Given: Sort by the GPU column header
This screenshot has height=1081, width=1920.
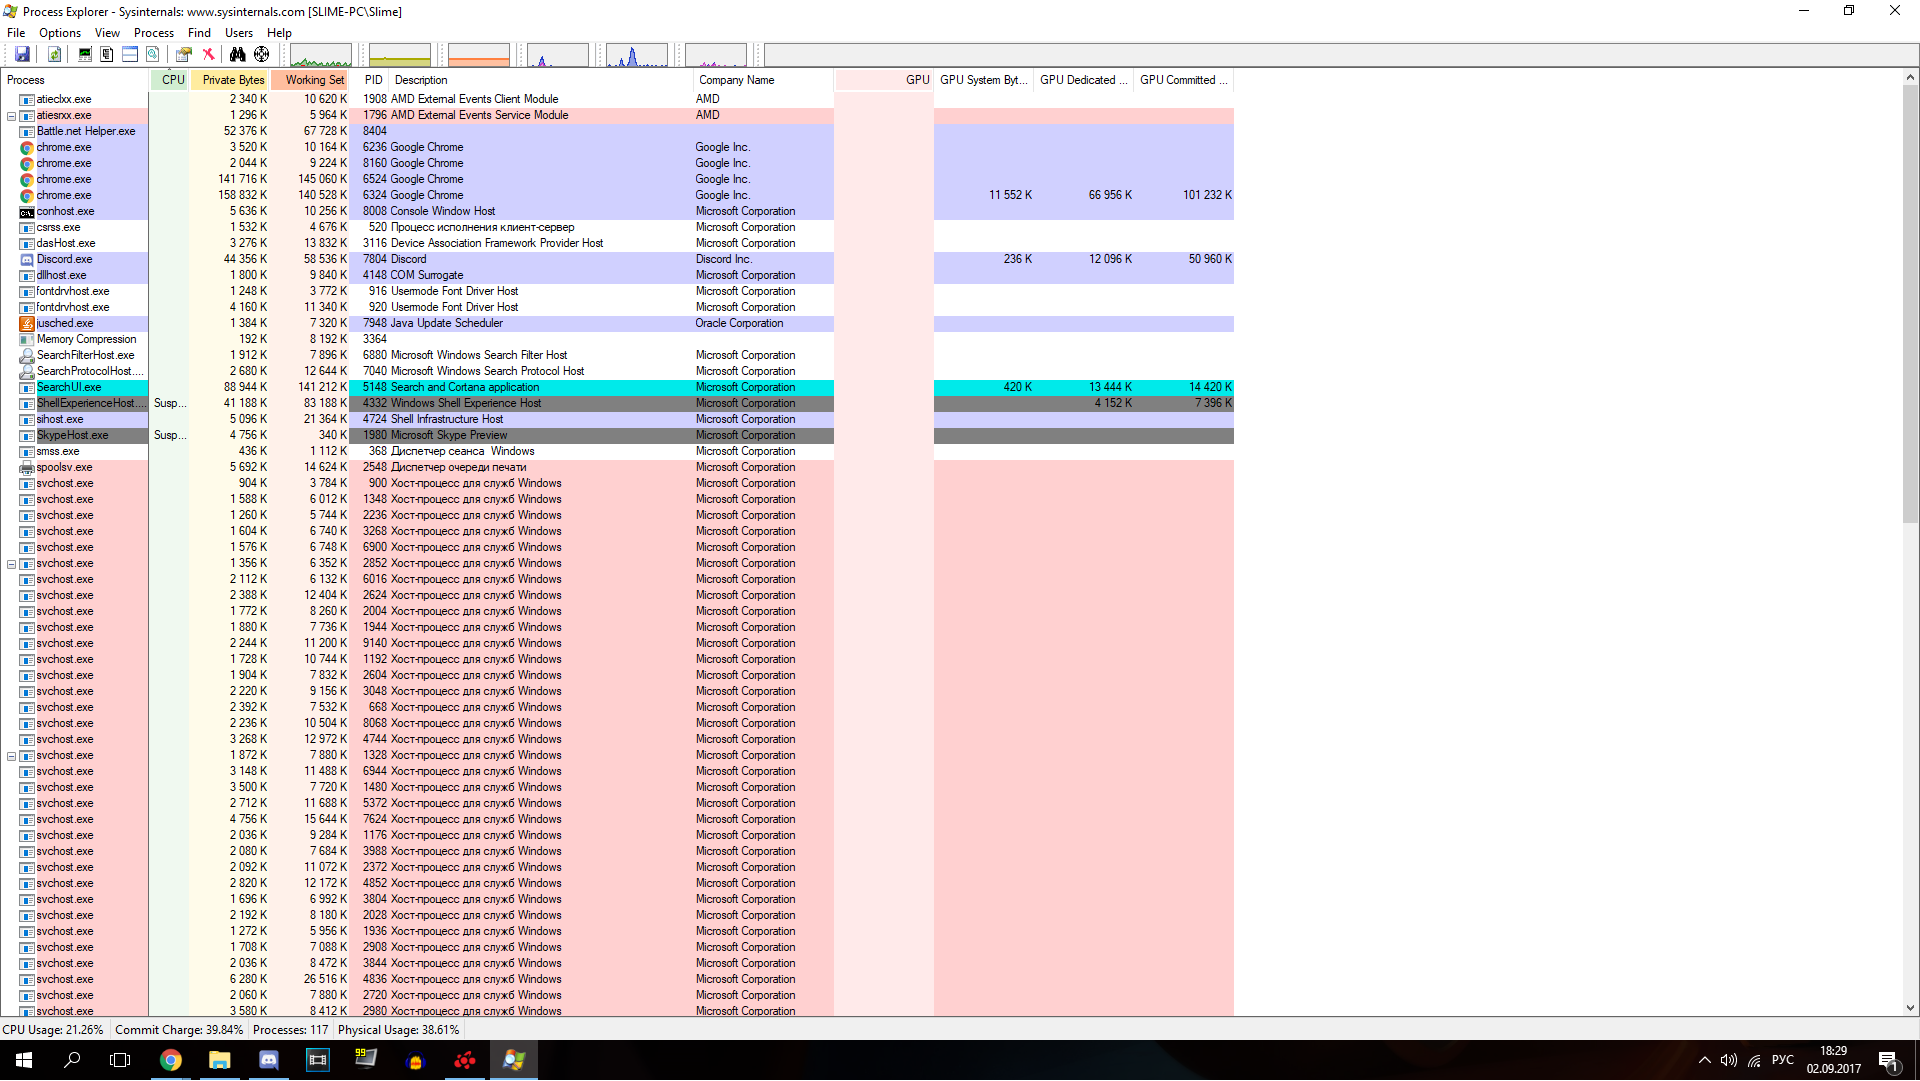Looking at the screenshot, I should point(884,80).
